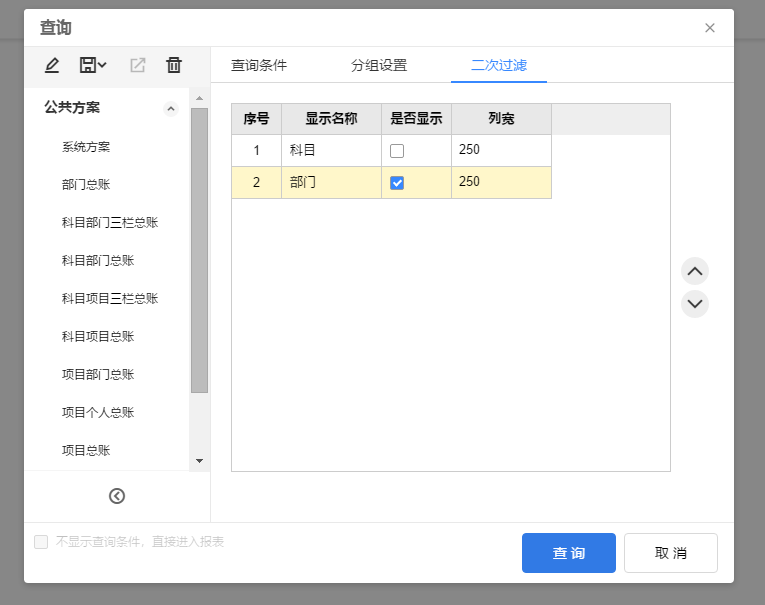765x605 pixels.
Task: Switch to 查询条件 tab
Action: 259,65
